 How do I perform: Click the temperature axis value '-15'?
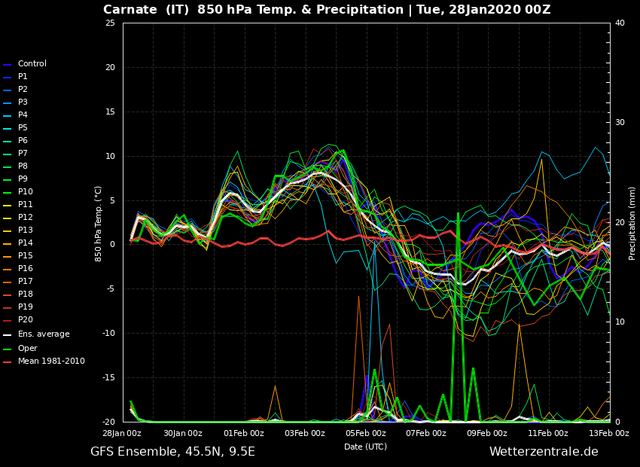pyautogui.click(x=109, y=378)
